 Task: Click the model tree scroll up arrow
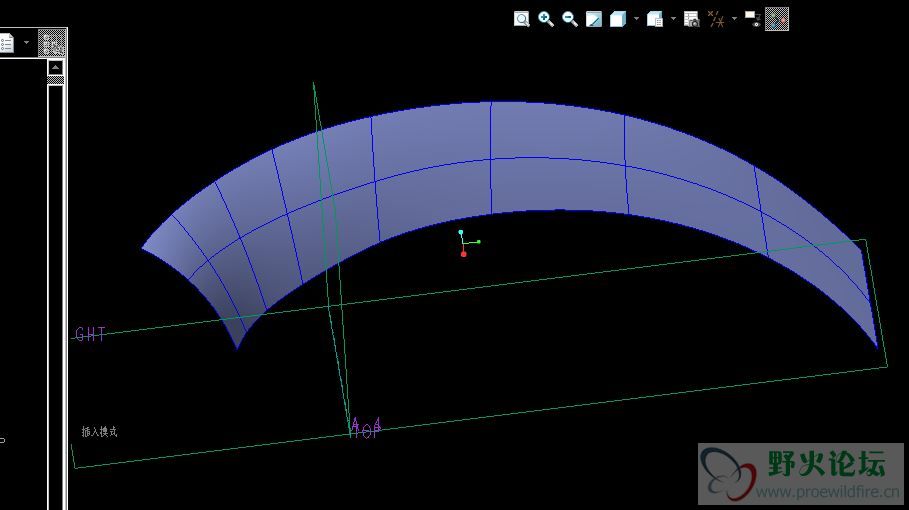tap(55, 67)
